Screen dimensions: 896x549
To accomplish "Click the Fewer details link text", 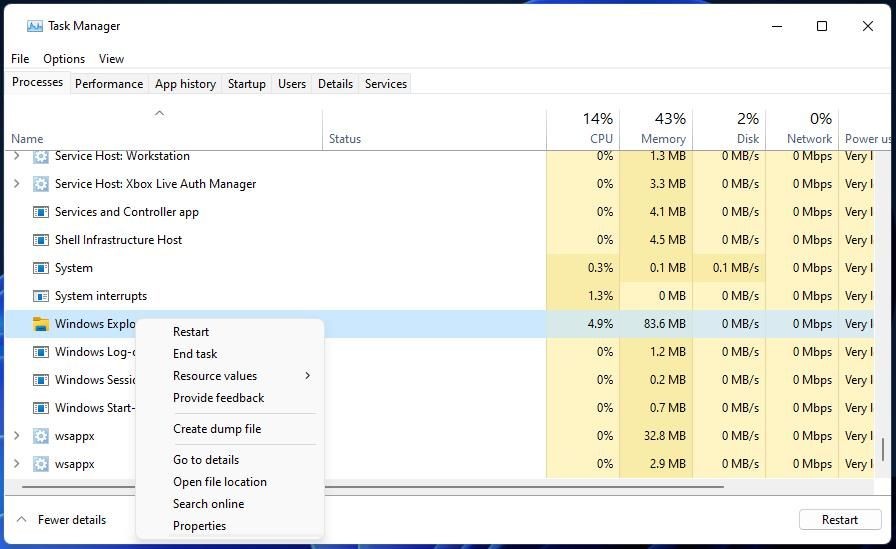I will 72,520.
